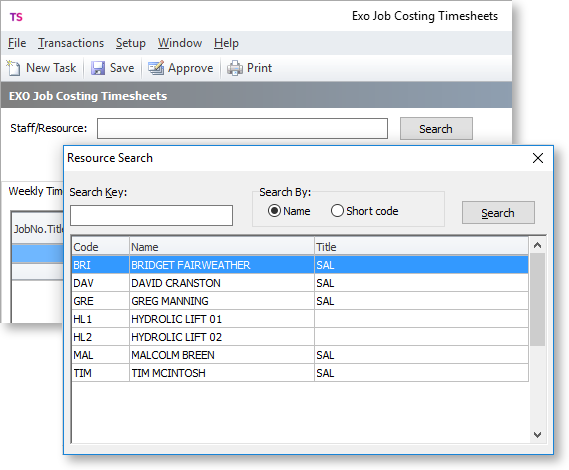Click the Approve toolbar icon
The image size is (569, 470).
[x=156, y=68]
